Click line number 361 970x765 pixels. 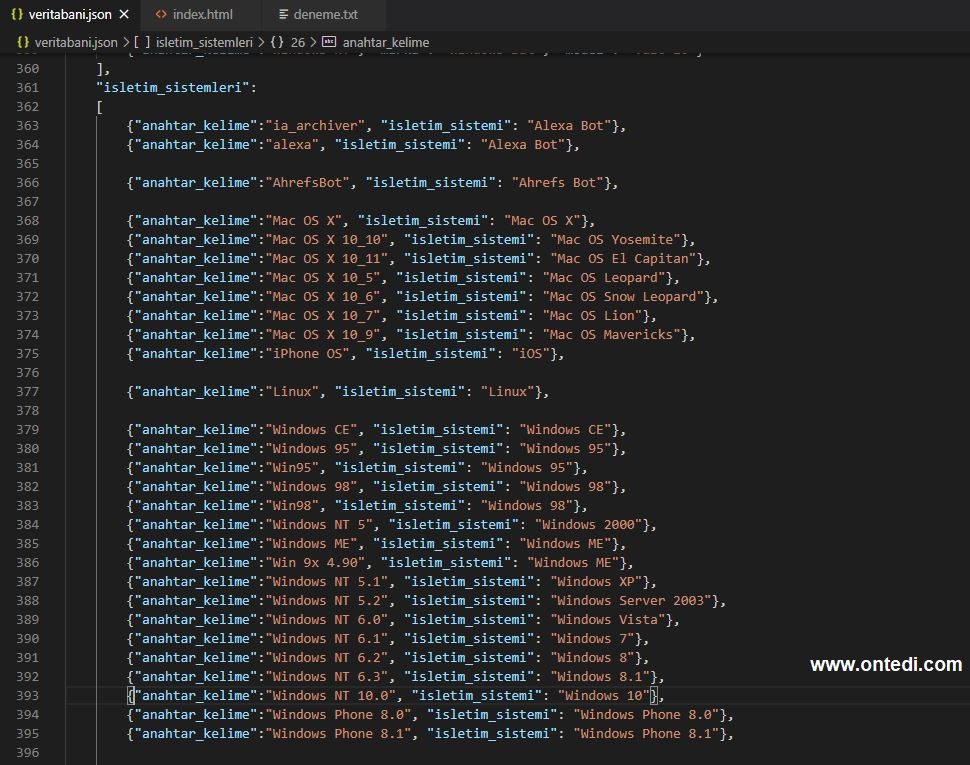(x=27, y=88)
